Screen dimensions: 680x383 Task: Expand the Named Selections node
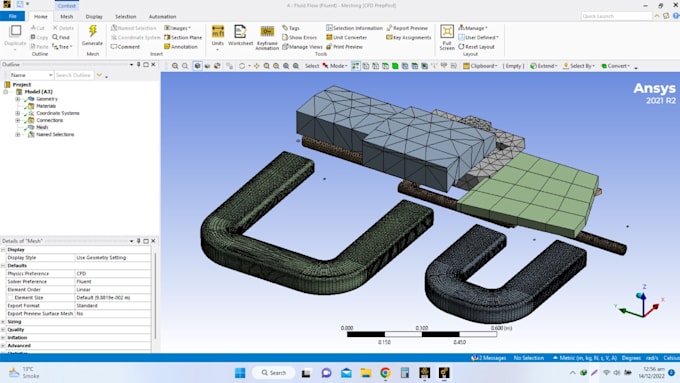[x=18, y=134]
